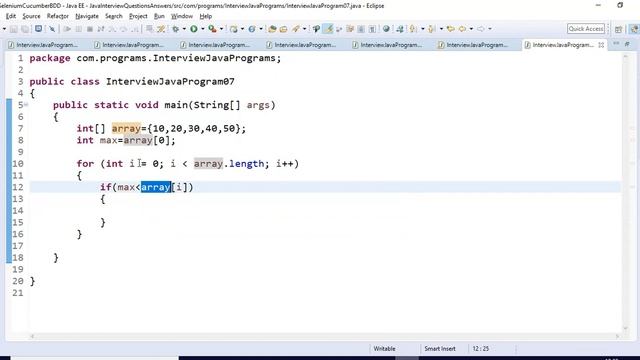This screenshot has width=640, height=360.
Task: Click the Step Over icon
Action: pos(123,29)
